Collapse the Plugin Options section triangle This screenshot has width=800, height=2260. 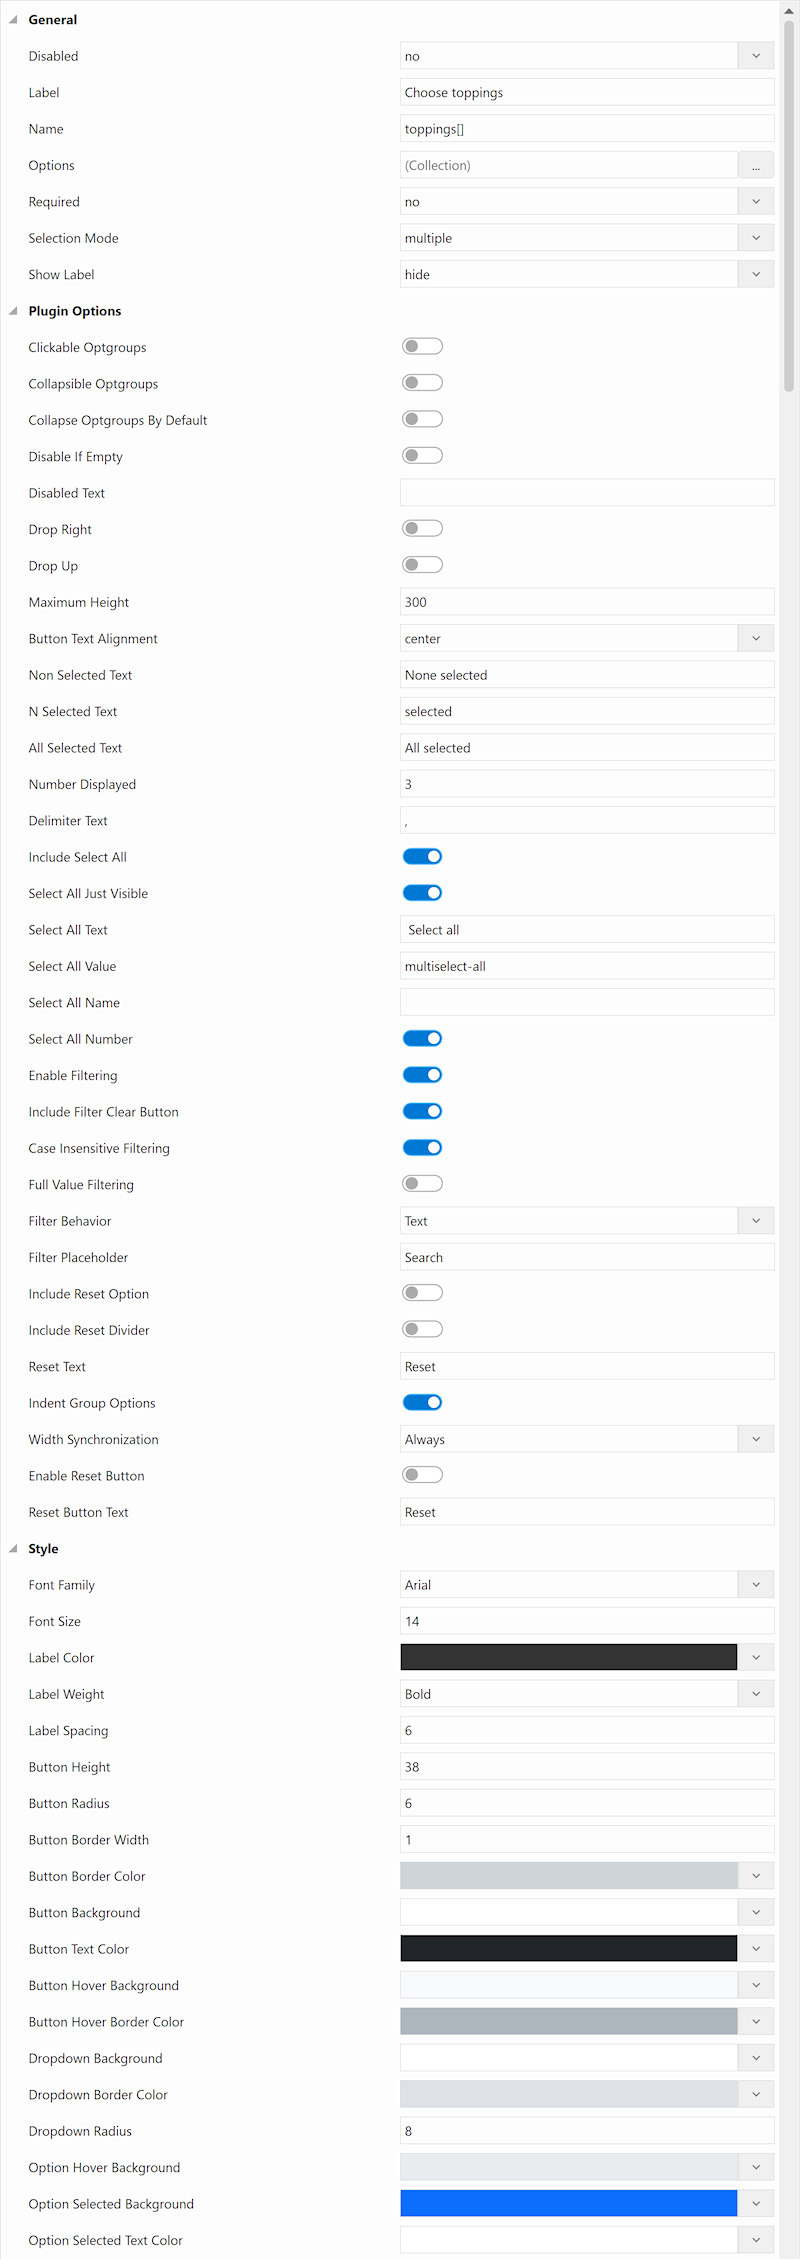[x=13, y=311]
